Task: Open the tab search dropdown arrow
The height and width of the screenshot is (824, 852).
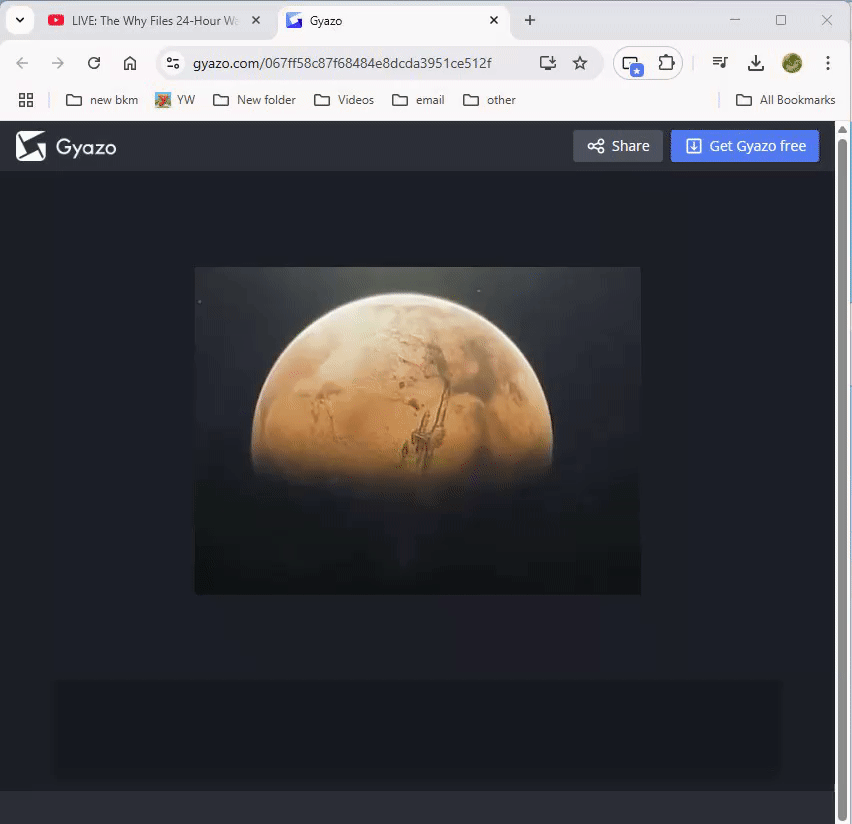Action: pos(20,21)
